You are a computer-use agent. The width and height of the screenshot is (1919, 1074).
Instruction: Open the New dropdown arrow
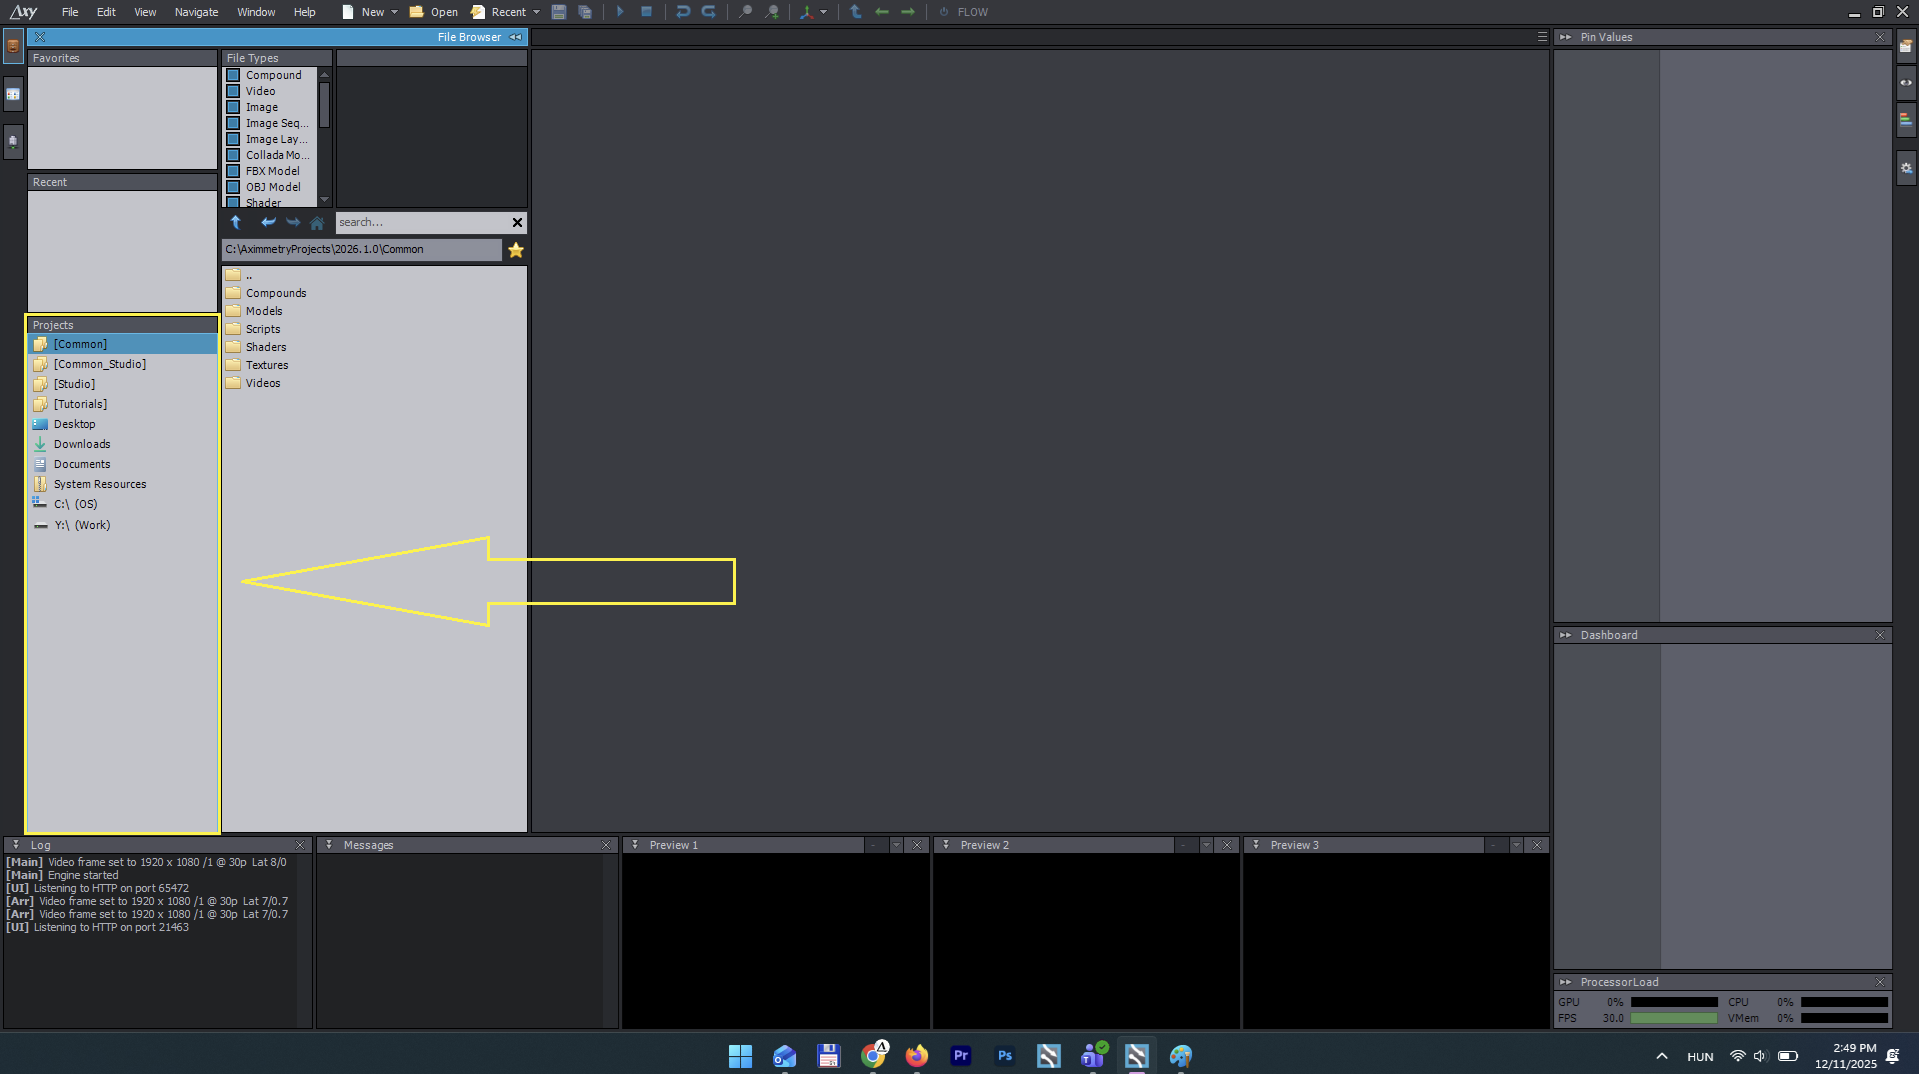[x=394, y=12]
